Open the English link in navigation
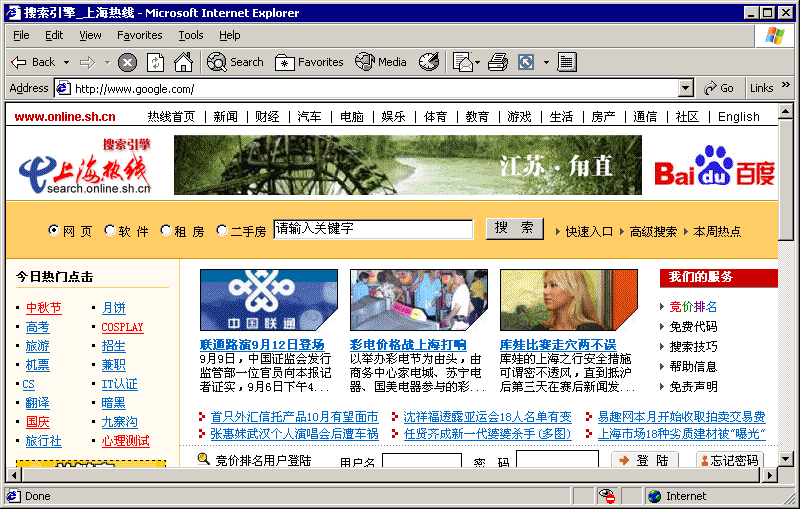Image resolution: width=800 pixels, height=509 pixels. 738,117
